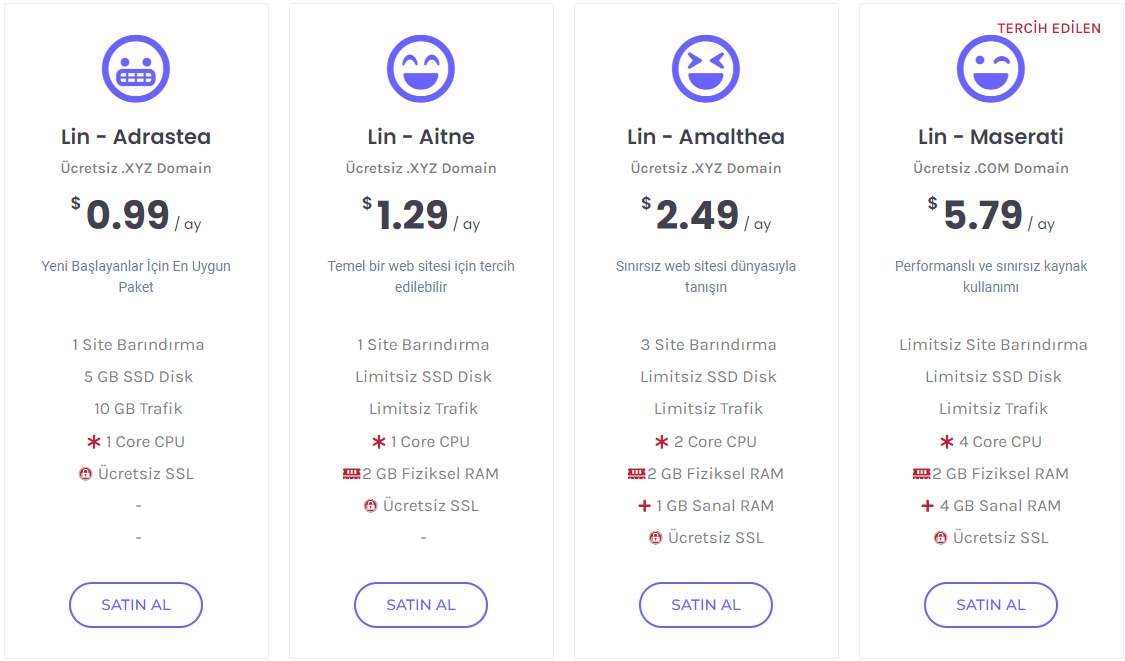The image size is (1125, 661).
Task: Click the $0.99 price of Adrastea
Action: coord(128,215)
